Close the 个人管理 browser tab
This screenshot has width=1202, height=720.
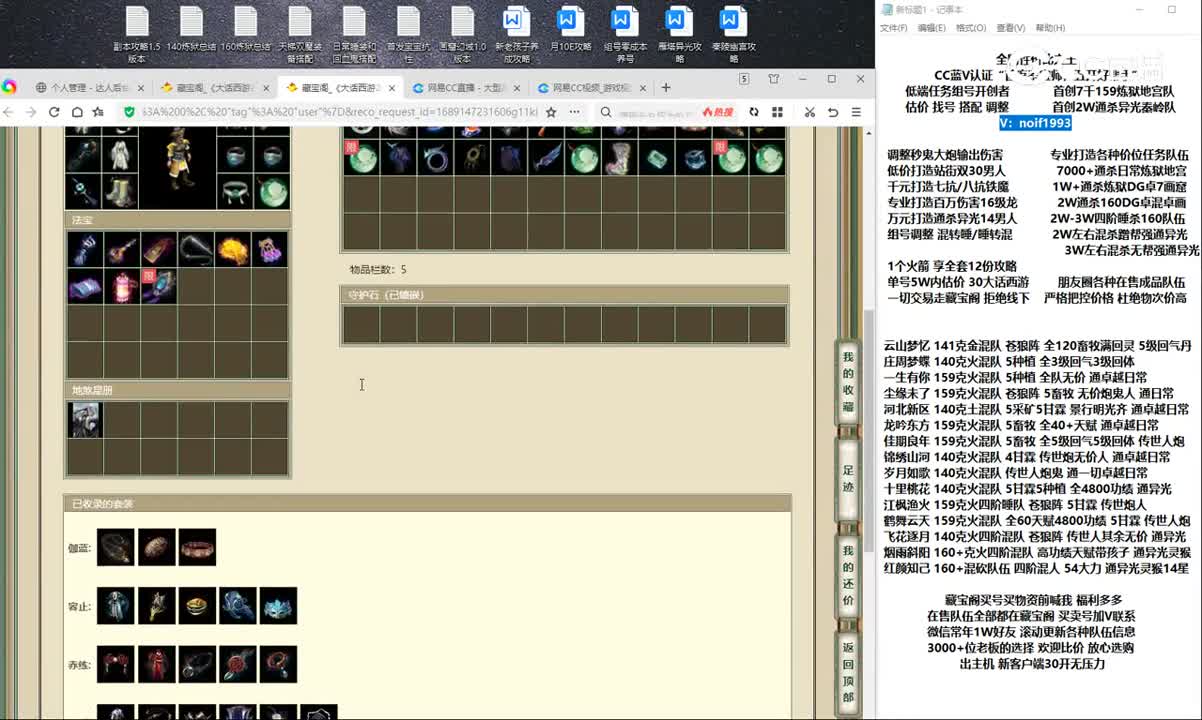coord(141,88)
